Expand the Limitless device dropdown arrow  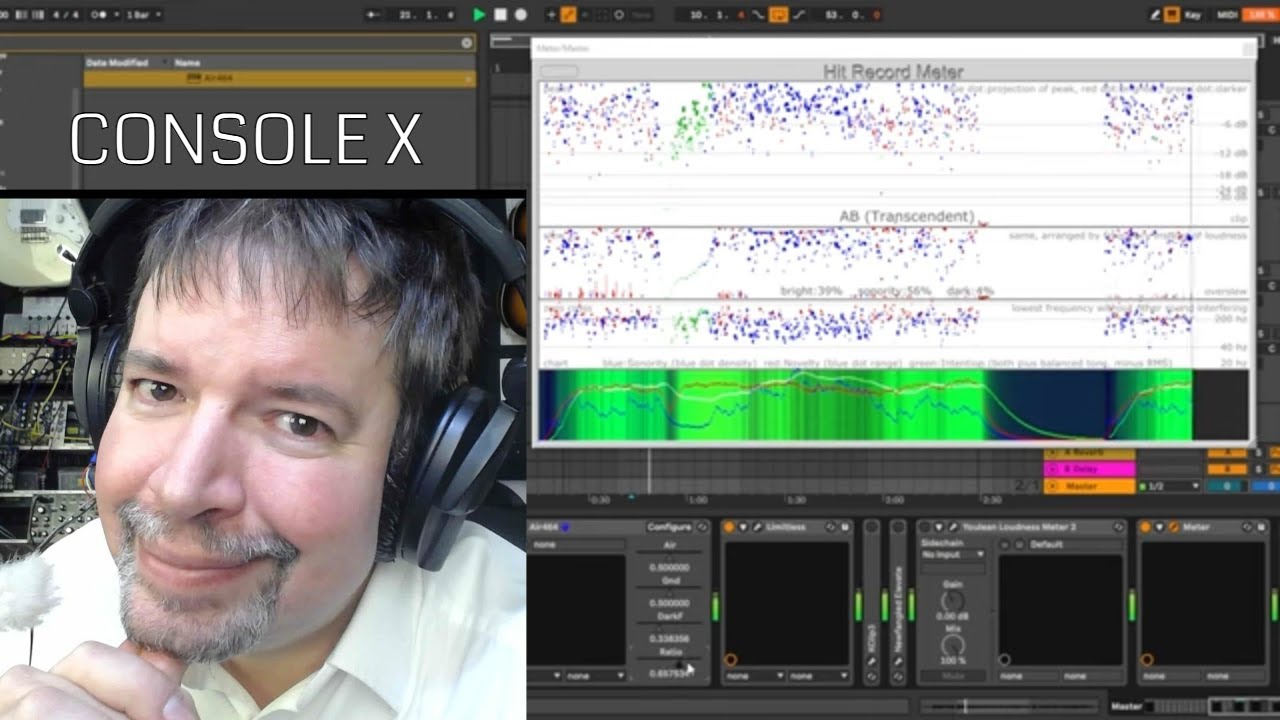point(743,527)
